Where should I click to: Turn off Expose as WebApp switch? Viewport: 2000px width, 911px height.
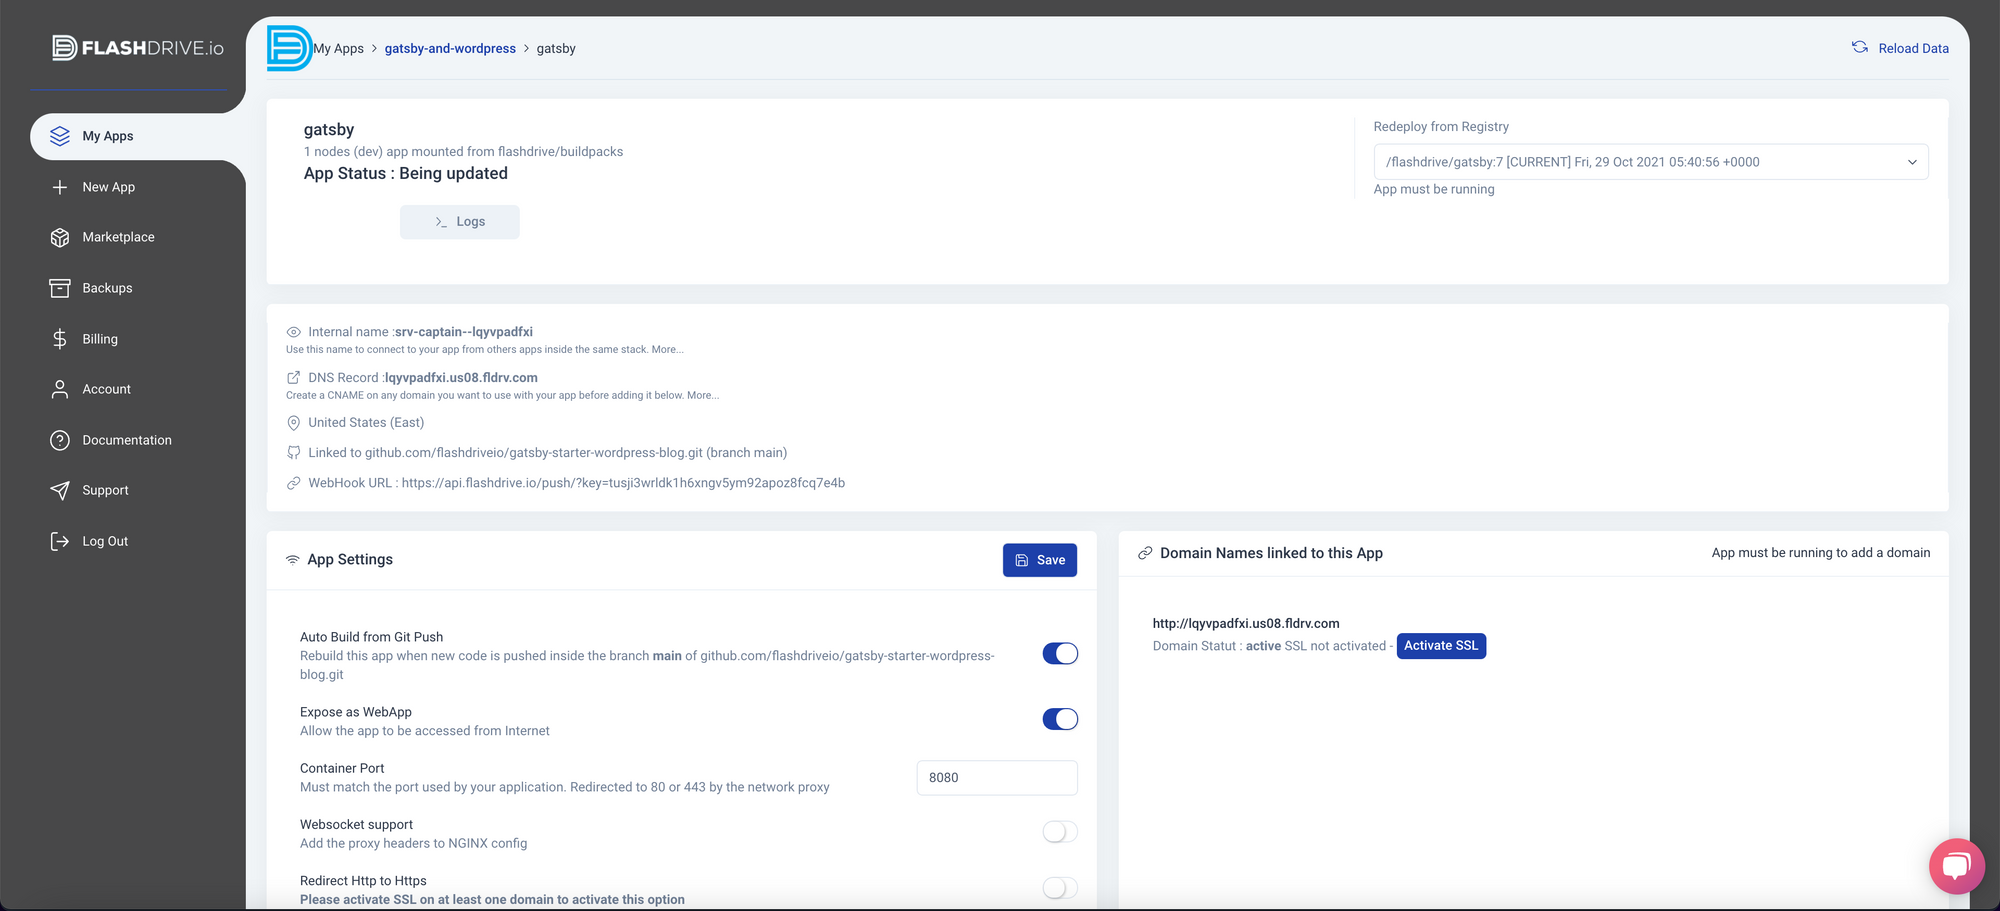(x=1060, y=719)
